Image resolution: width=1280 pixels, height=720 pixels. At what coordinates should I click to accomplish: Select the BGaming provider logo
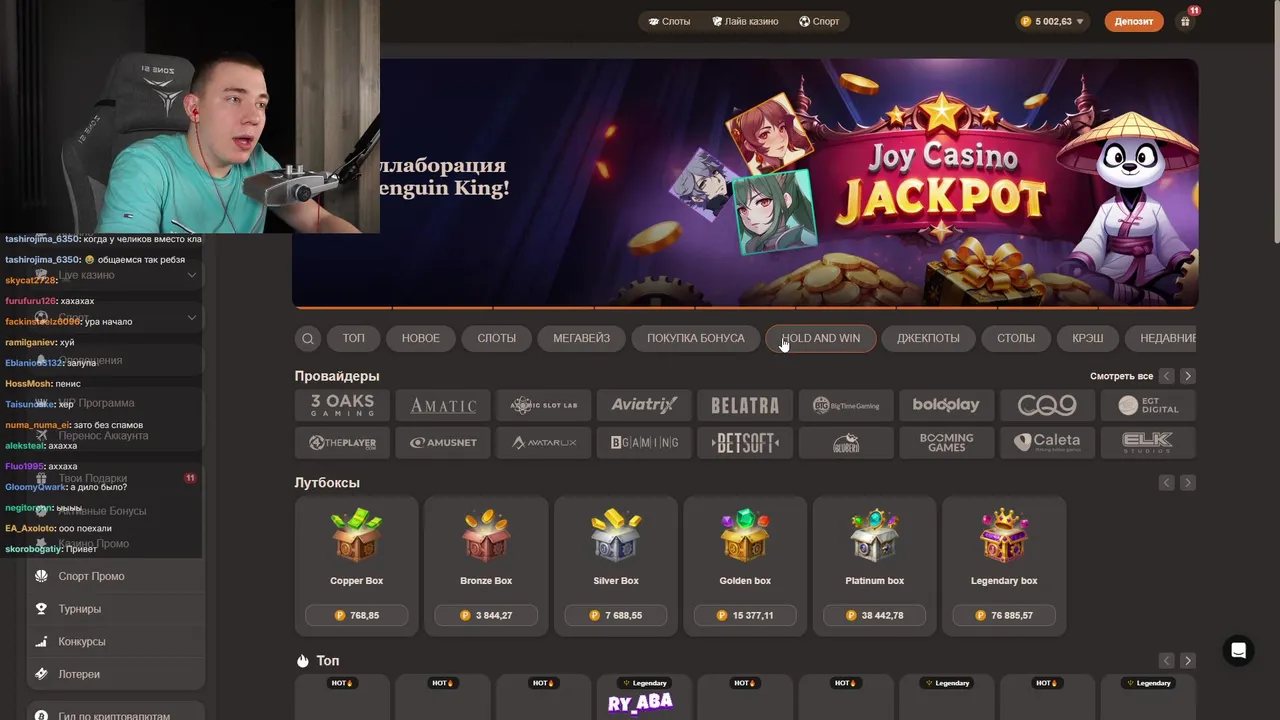[x=644, y=442]
